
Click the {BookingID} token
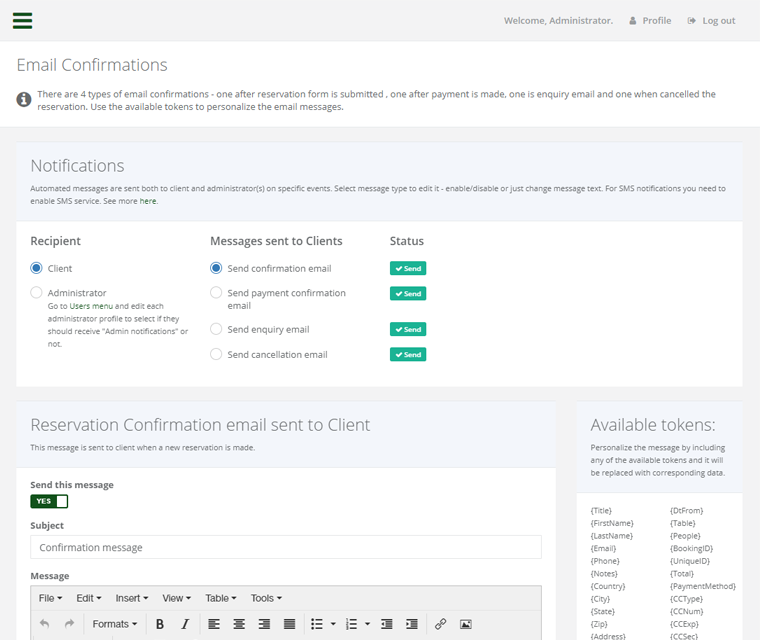tap(691, 548)
